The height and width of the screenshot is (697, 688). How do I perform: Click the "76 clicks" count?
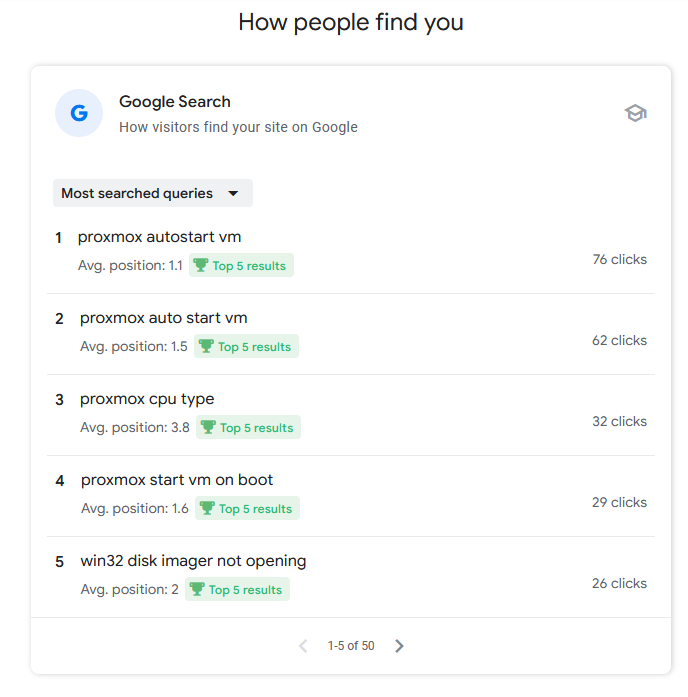(x=619, y=260)
